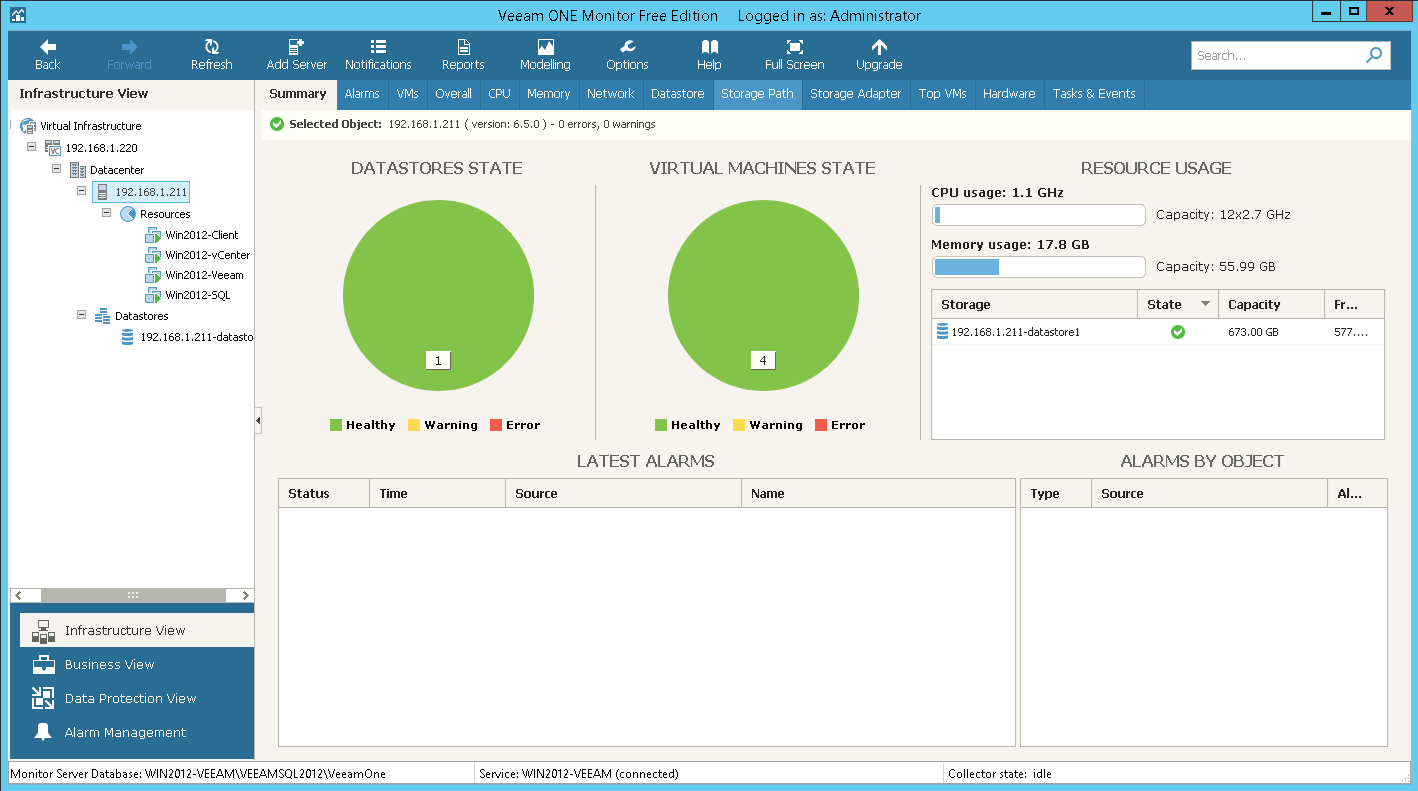Collapse the Datastores node expander
This screenshot has height=791, width=1418.
tap(82, 315)
